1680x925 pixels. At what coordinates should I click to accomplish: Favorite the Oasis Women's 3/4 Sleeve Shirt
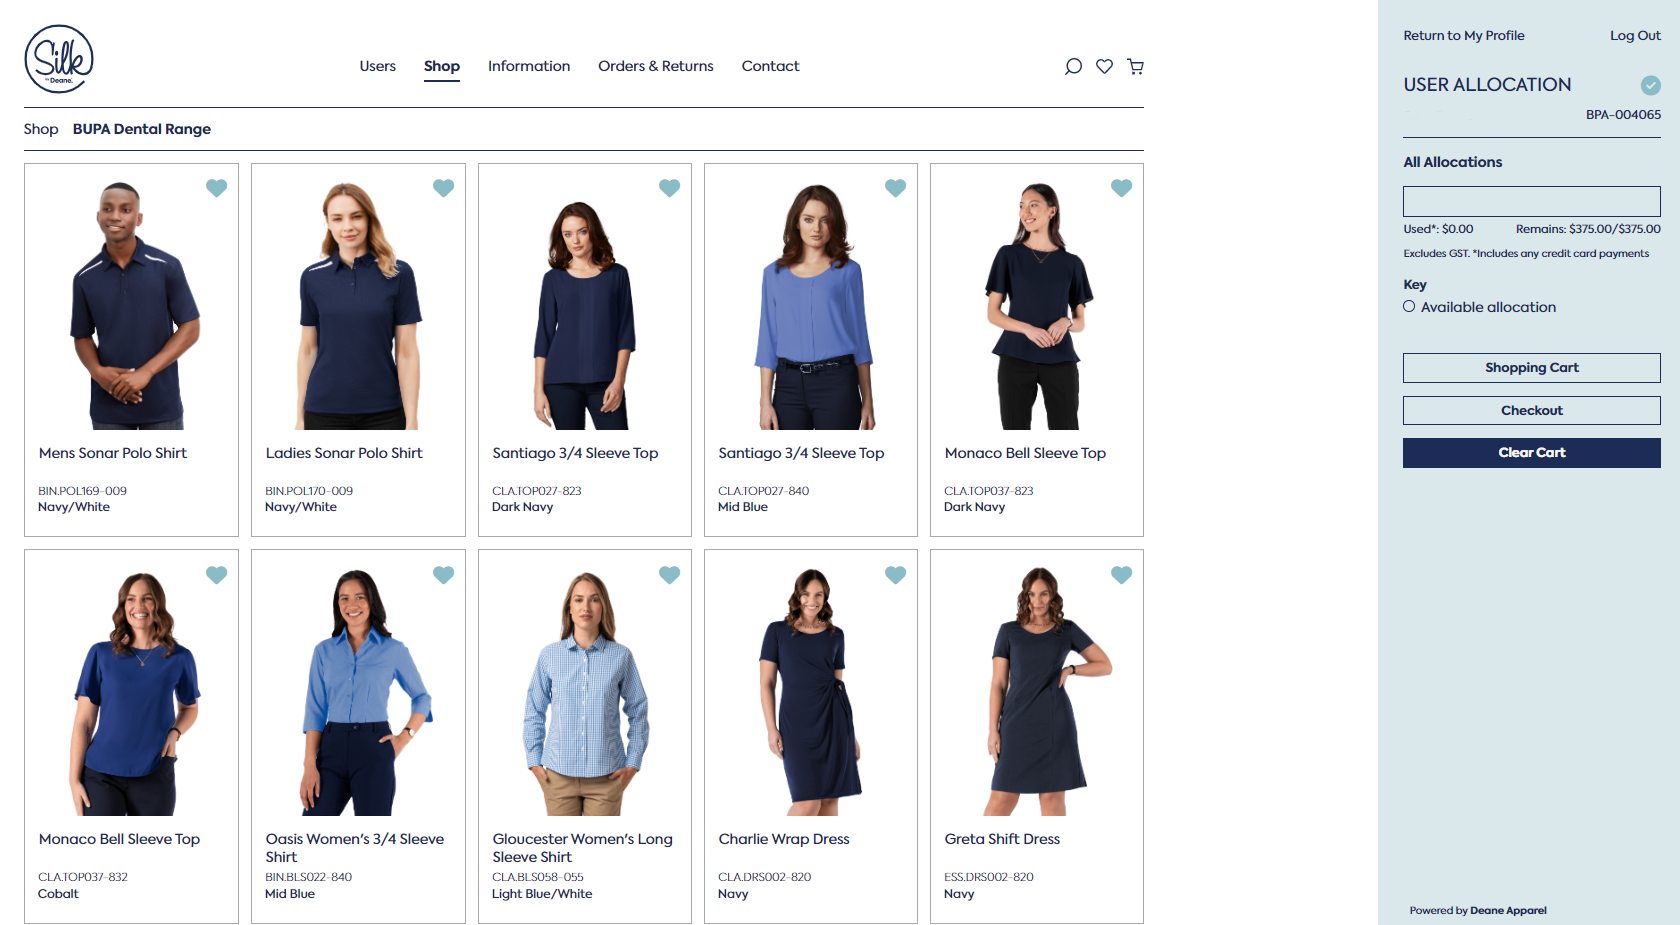pyautogui.click(x=443, y=575)
